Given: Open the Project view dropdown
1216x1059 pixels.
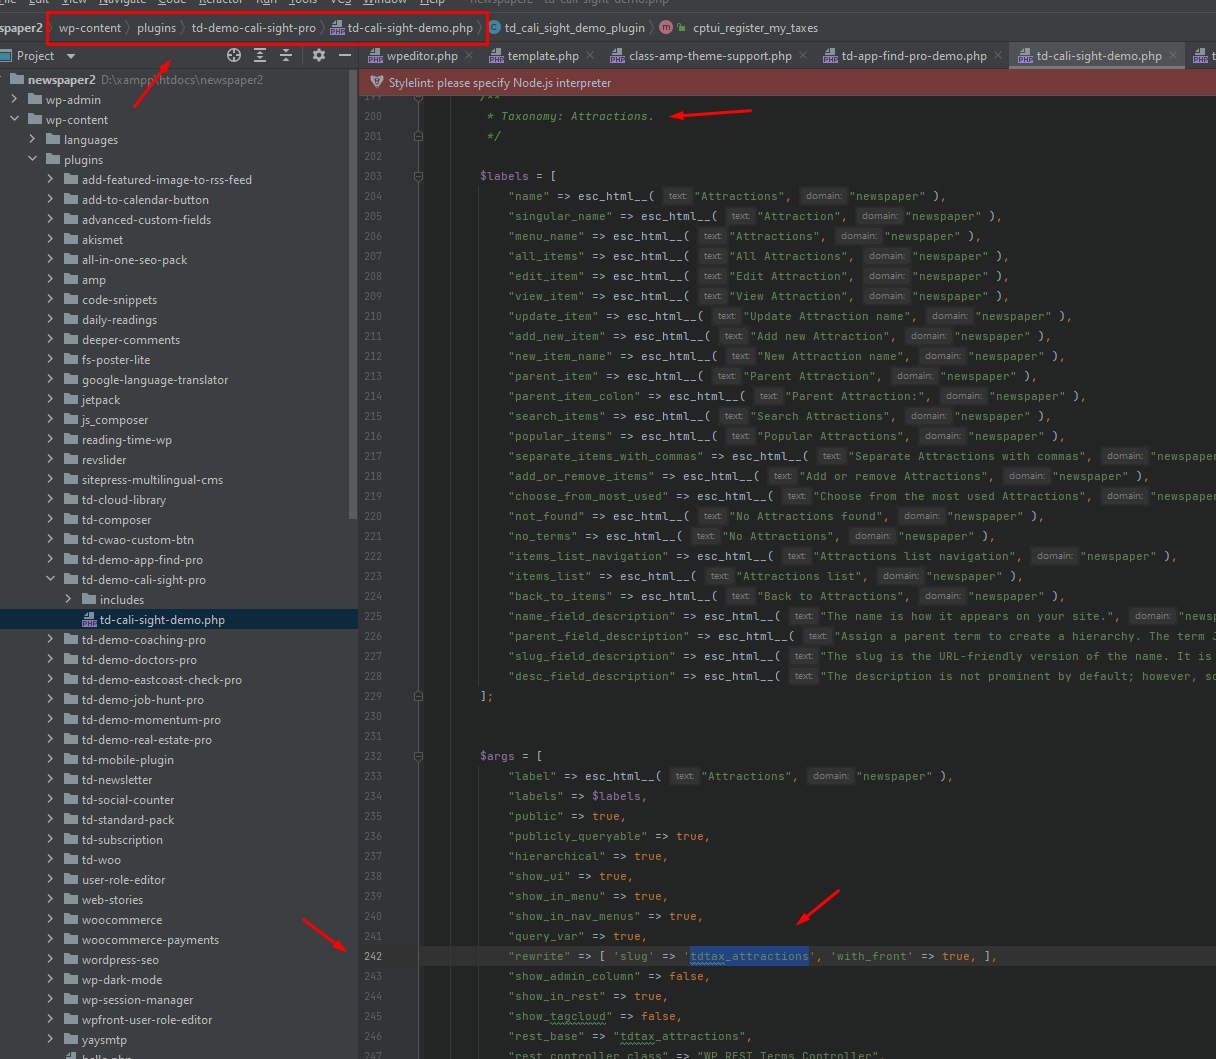Looking at the screenshot, I should (71, 56).
